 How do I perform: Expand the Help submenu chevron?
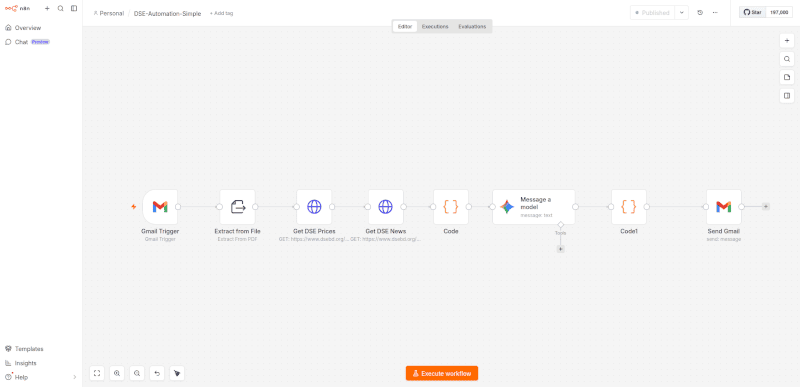point(74,377)
